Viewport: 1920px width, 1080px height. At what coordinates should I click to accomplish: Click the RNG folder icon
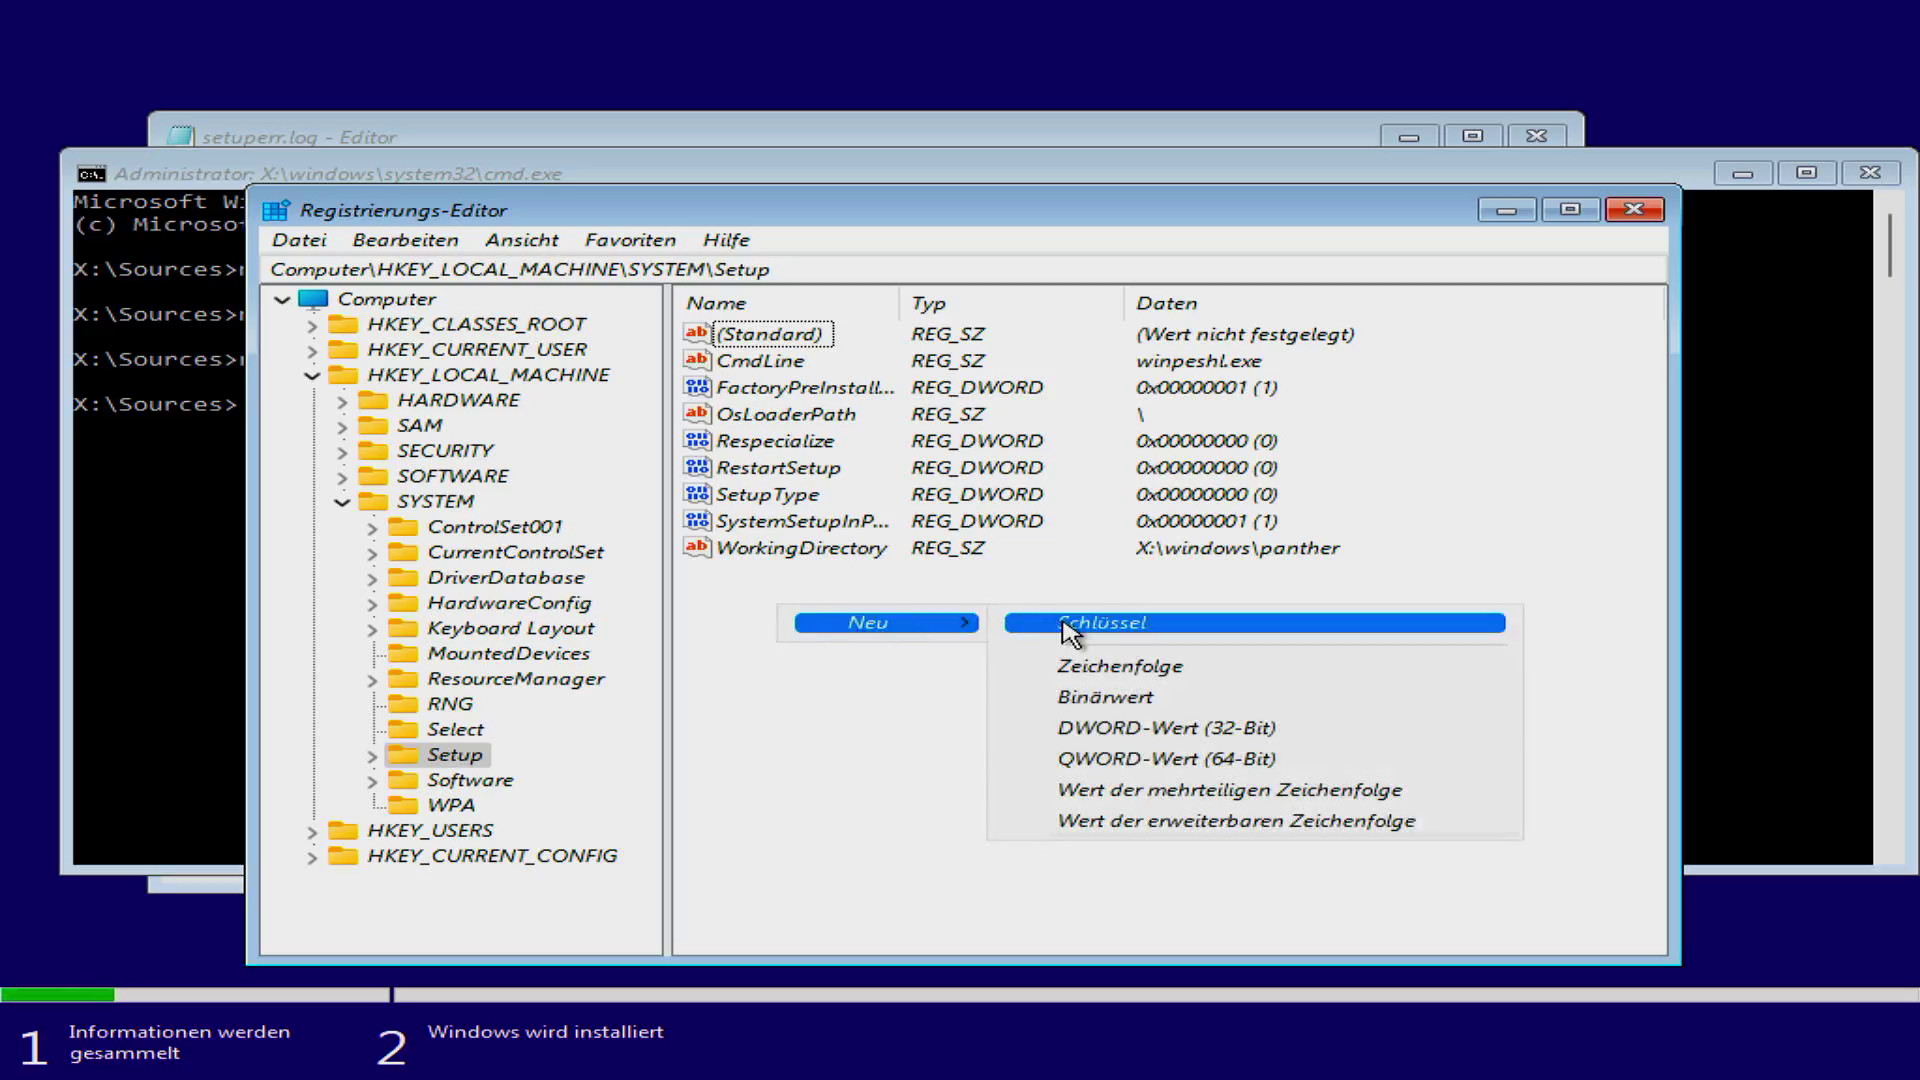coord(403,704)
